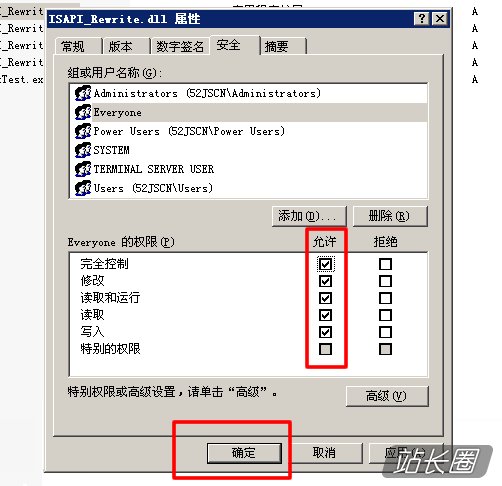The image size is (502, 486).
Task: Confirm with the 确定 button
Action: point(244,453)
